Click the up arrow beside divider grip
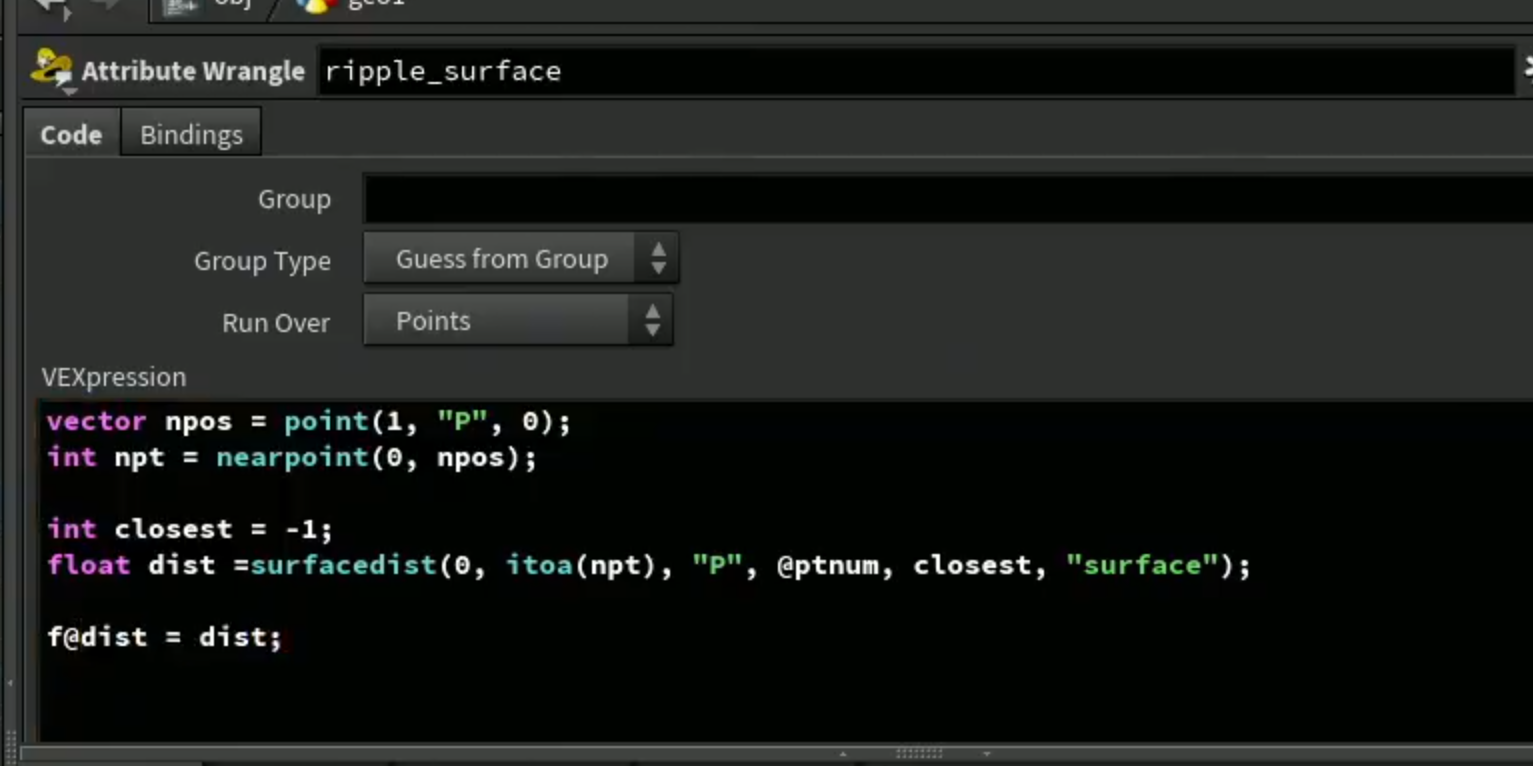Screen dimensions: 1533x766 (843, 754)
